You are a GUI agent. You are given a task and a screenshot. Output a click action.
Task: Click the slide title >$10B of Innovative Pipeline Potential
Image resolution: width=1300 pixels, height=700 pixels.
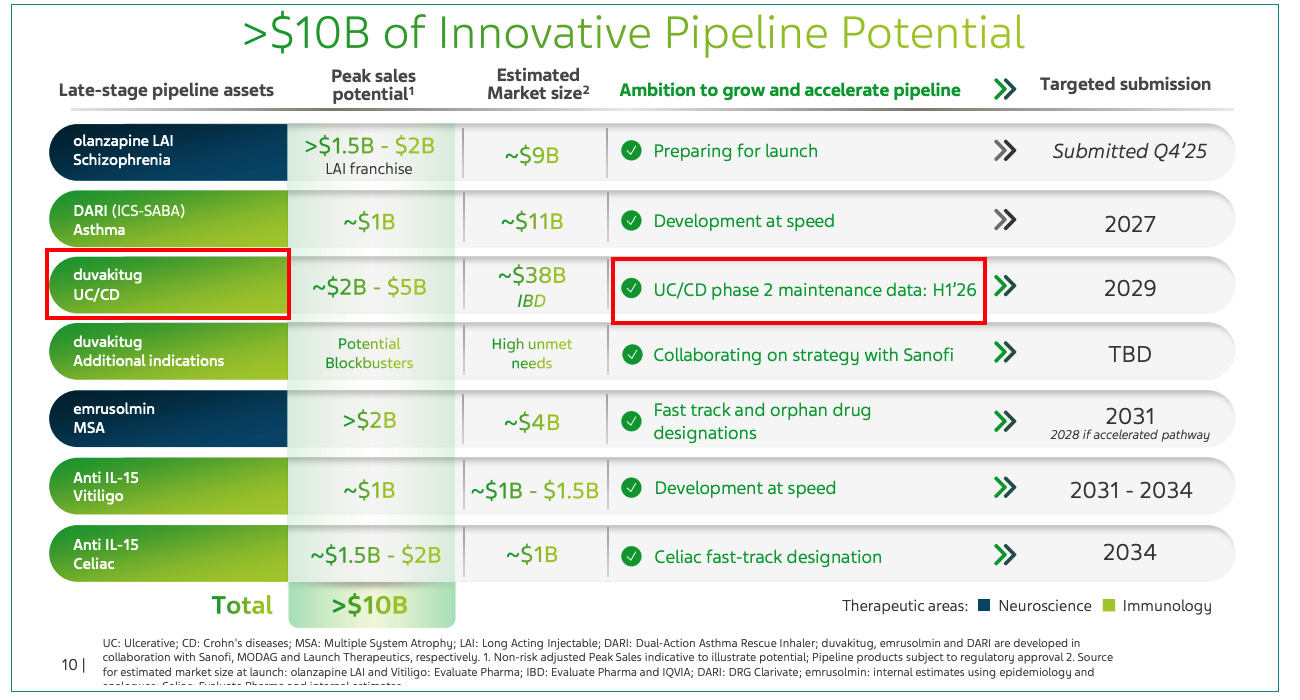pos(634,33)
